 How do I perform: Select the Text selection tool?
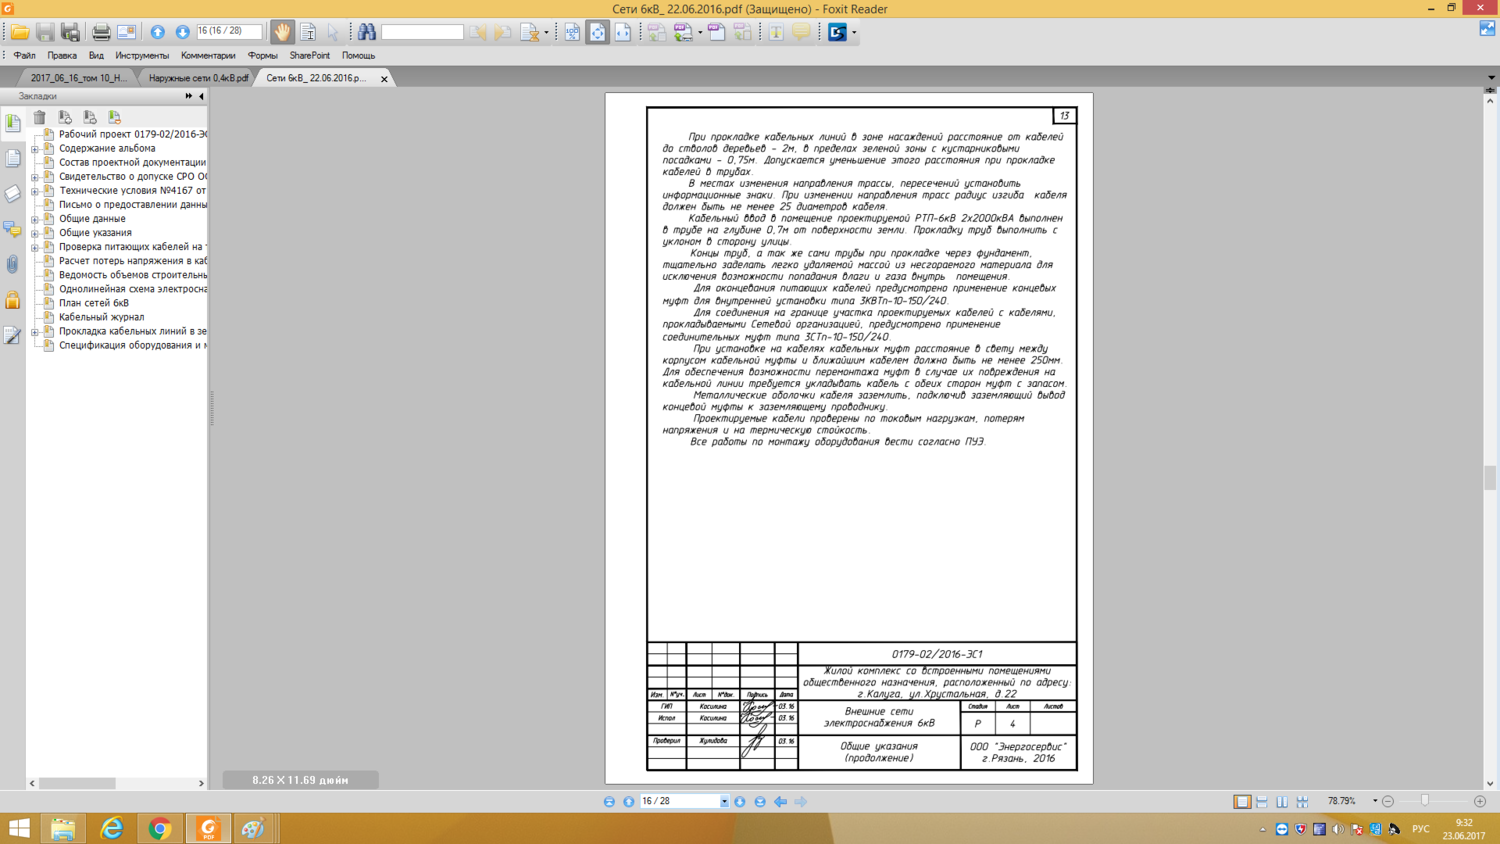point(308,32)
